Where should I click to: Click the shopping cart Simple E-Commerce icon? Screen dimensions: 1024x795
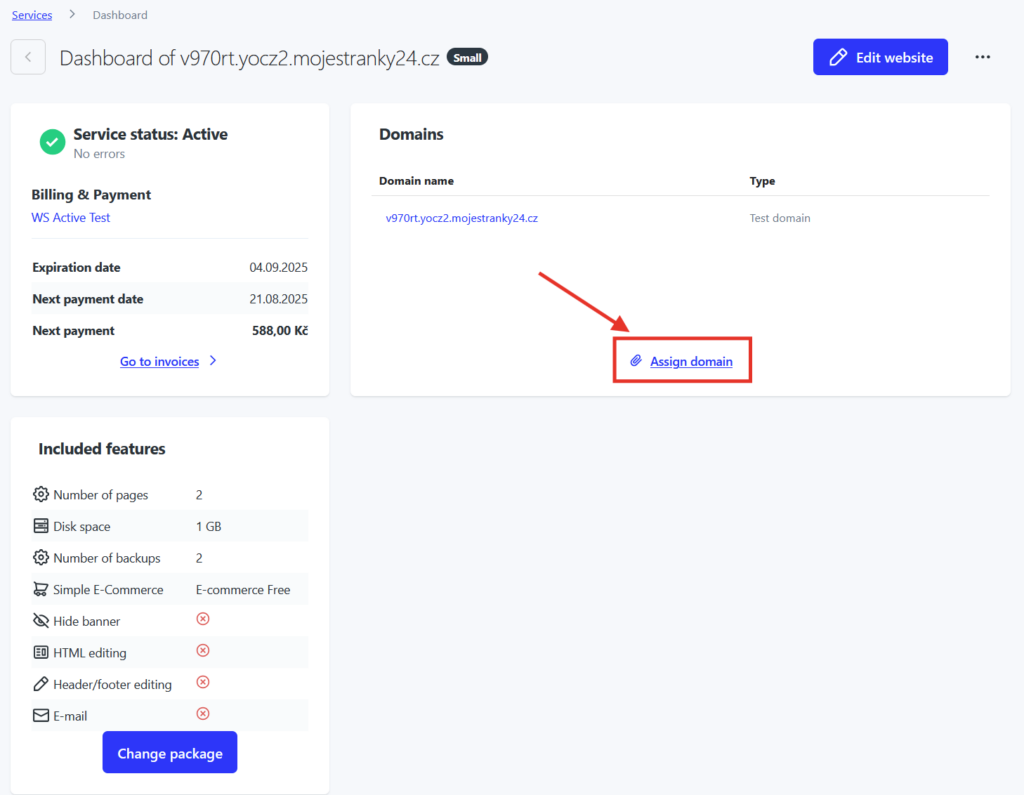[x=41, y=590]
